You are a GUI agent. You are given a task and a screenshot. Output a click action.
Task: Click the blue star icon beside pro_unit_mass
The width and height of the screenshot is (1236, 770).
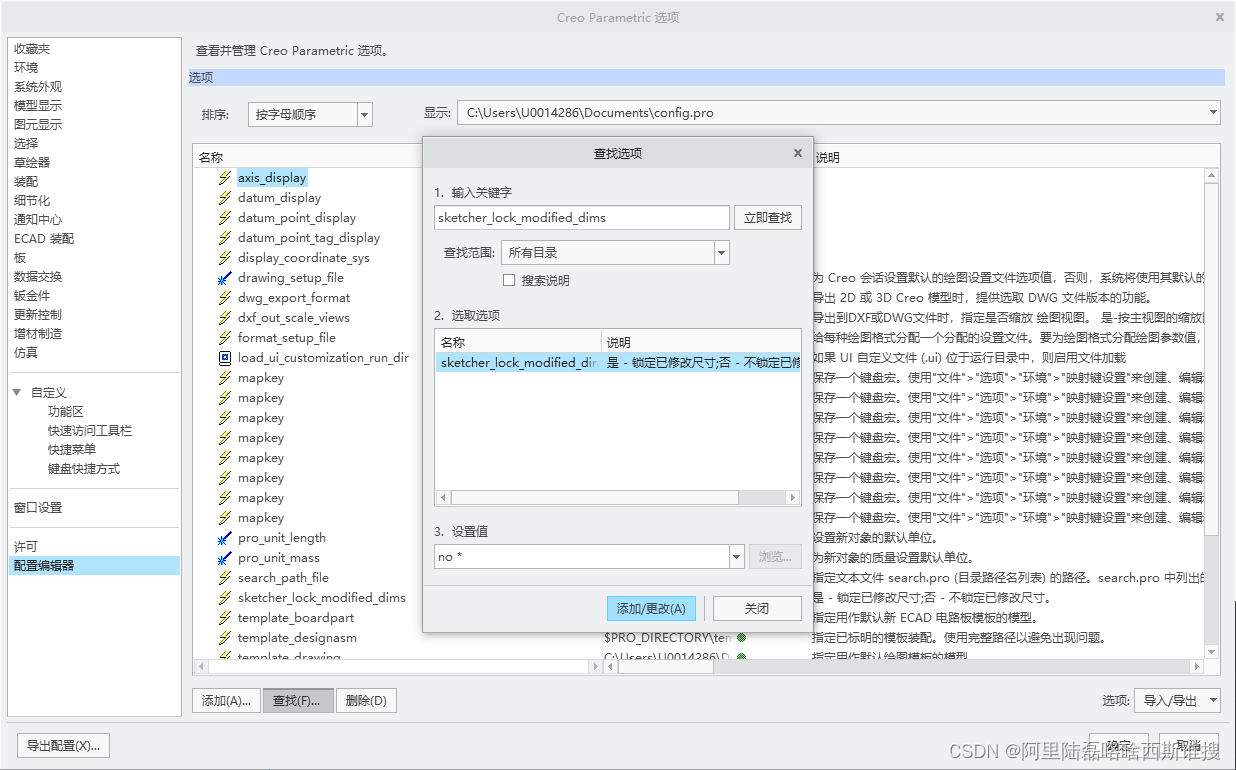pos(225,558)
